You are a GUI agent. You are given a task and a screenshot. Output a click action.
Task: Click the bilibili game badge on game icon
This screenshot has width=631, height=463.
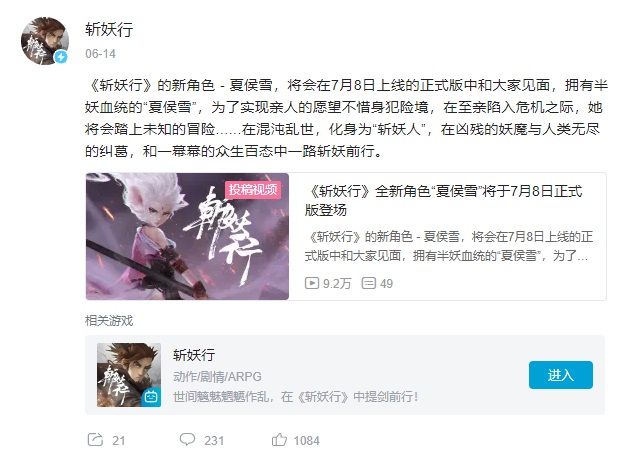[151, 397]
